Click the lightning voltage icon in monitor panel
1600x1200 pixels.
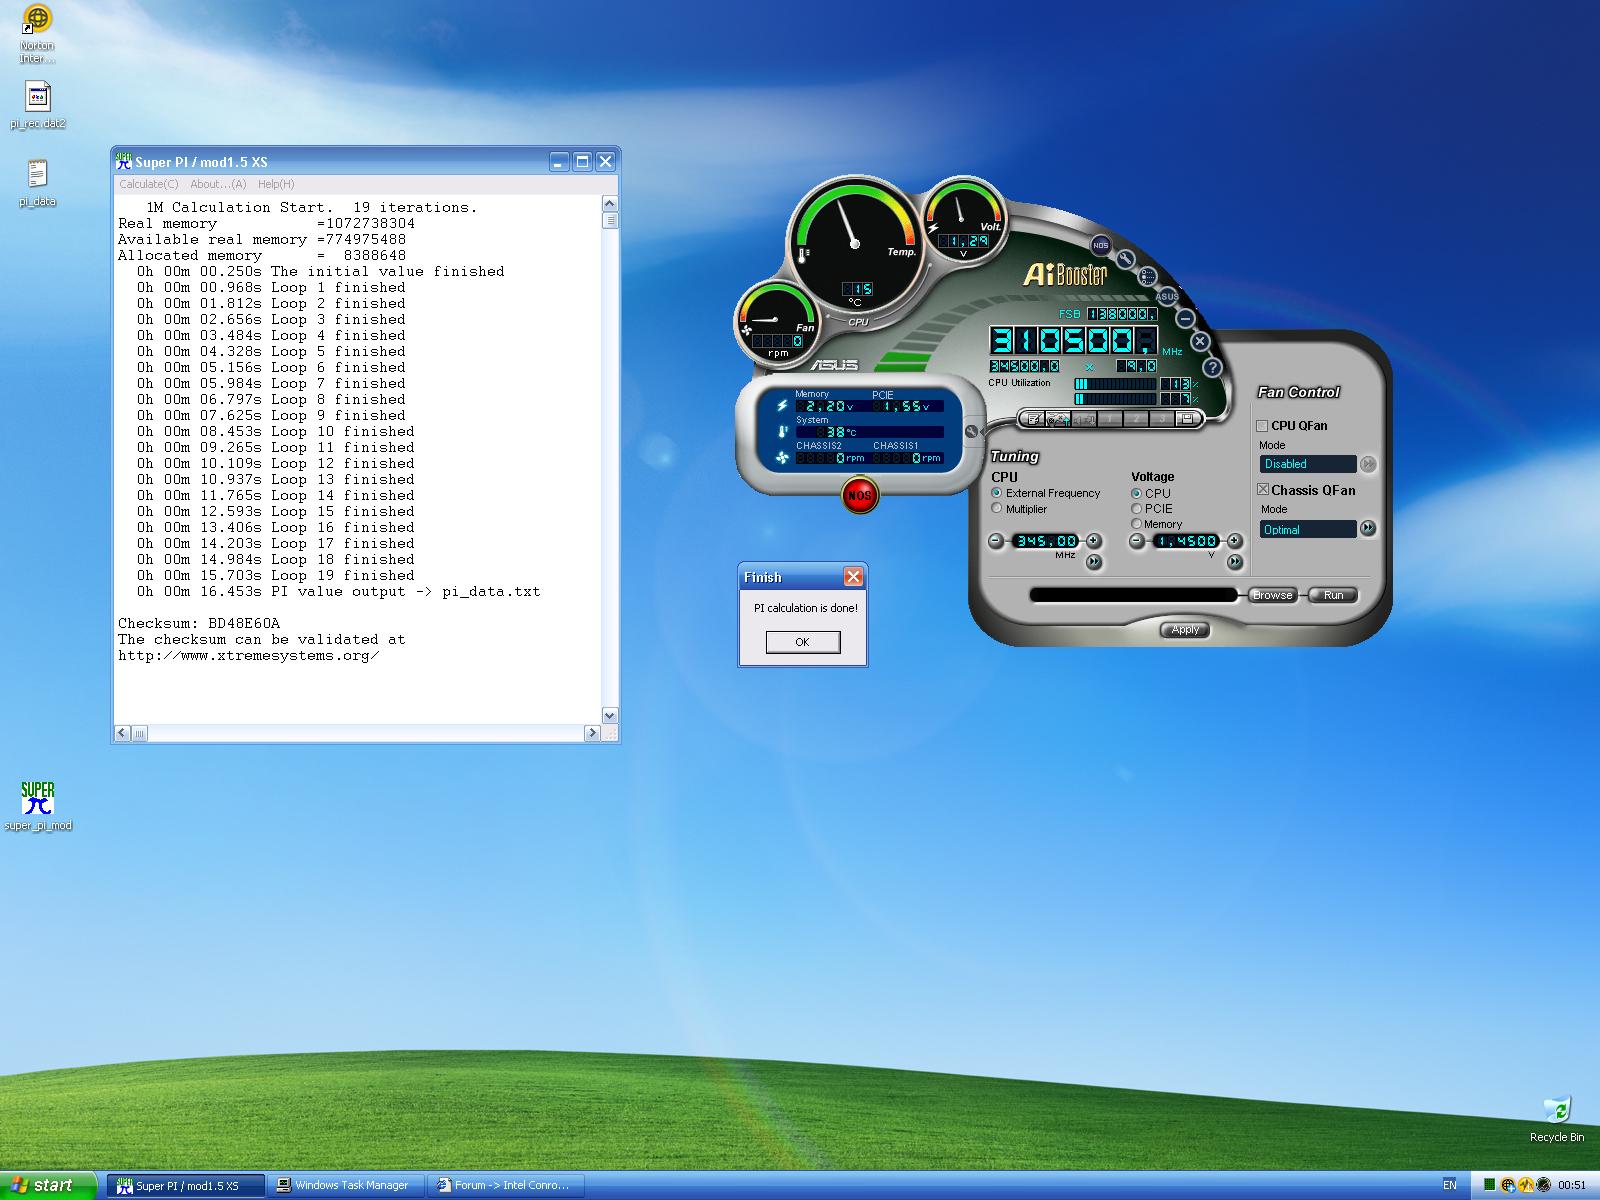(x=782, y=406)
